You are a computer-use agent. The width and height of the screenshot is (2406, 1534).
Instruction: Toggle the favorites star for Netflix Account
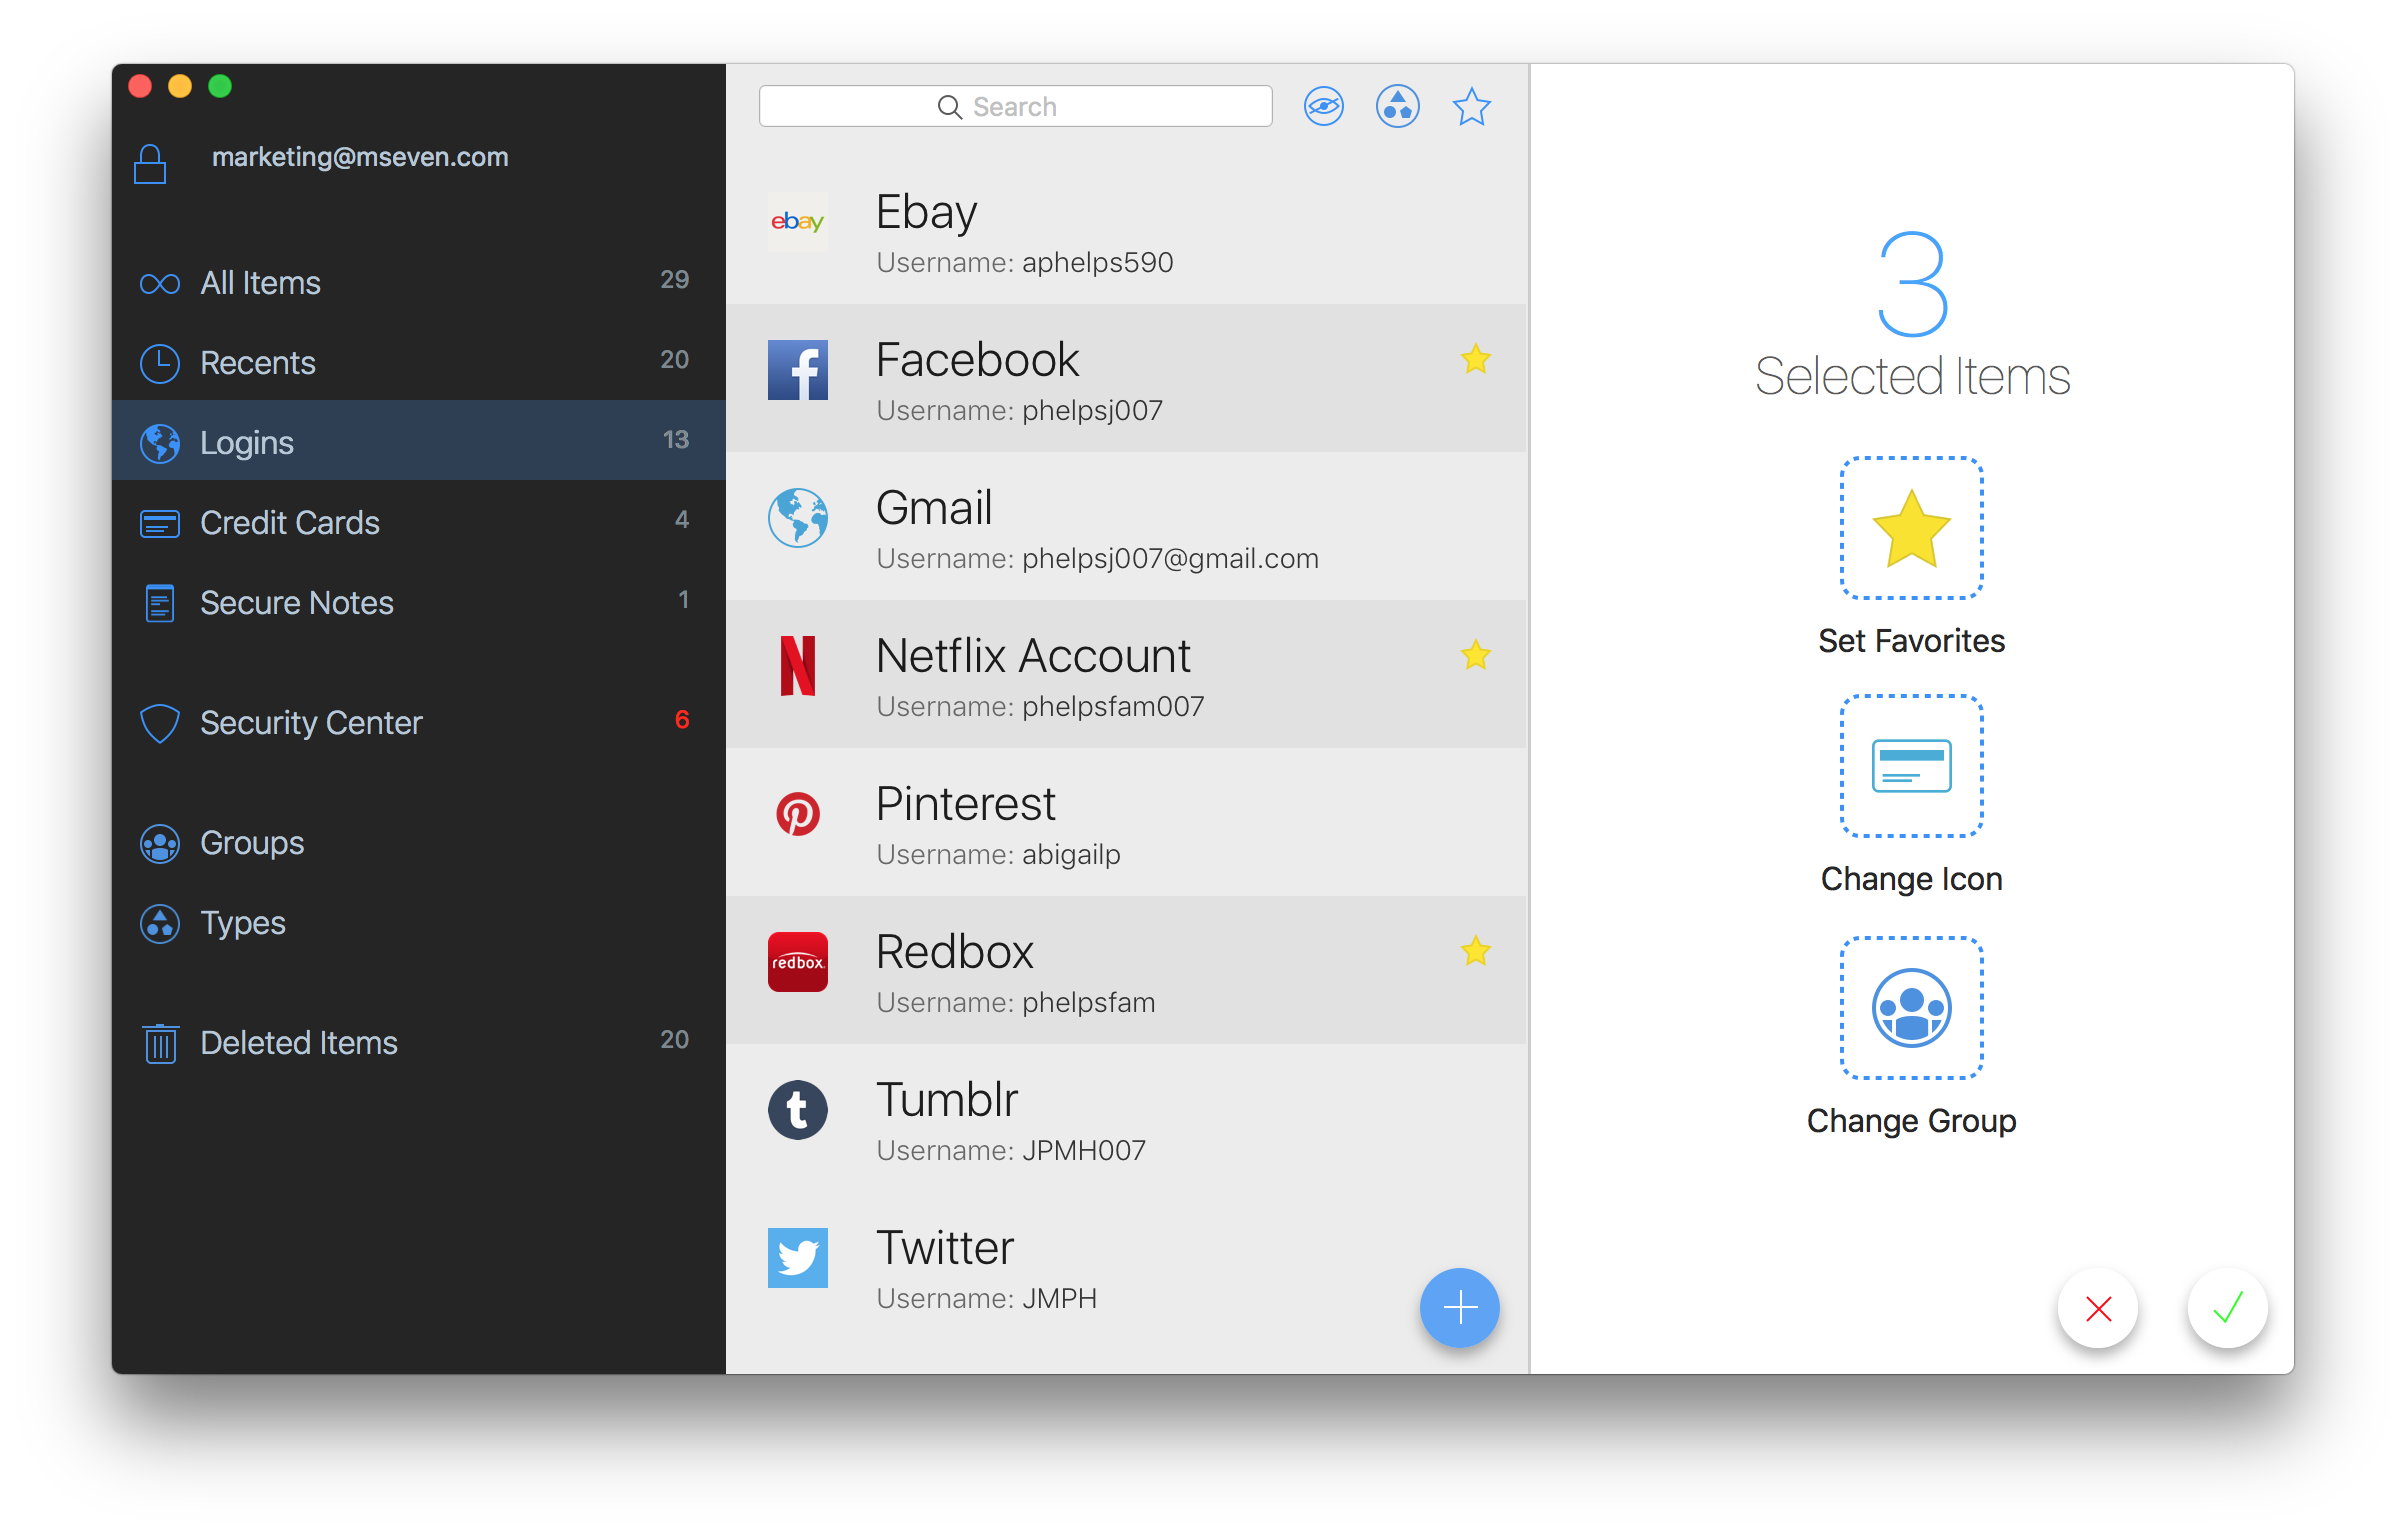pos(1475,656)
